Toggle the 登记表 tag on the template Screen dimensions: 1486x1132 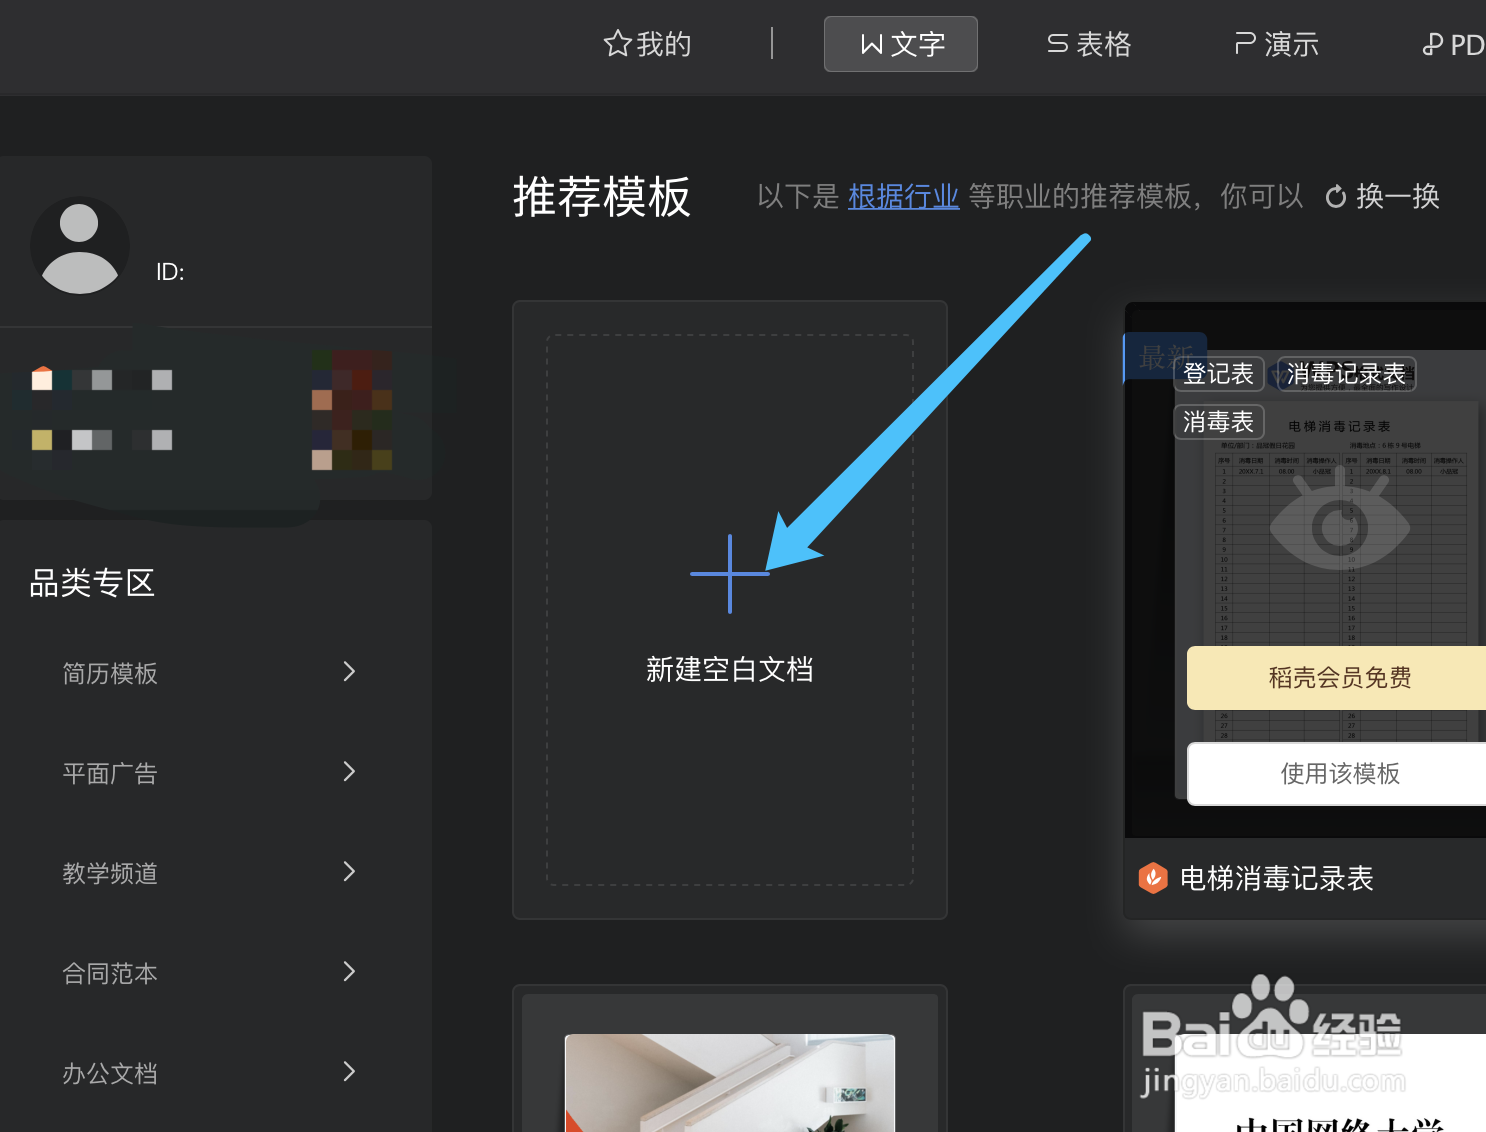(1218, 373)
